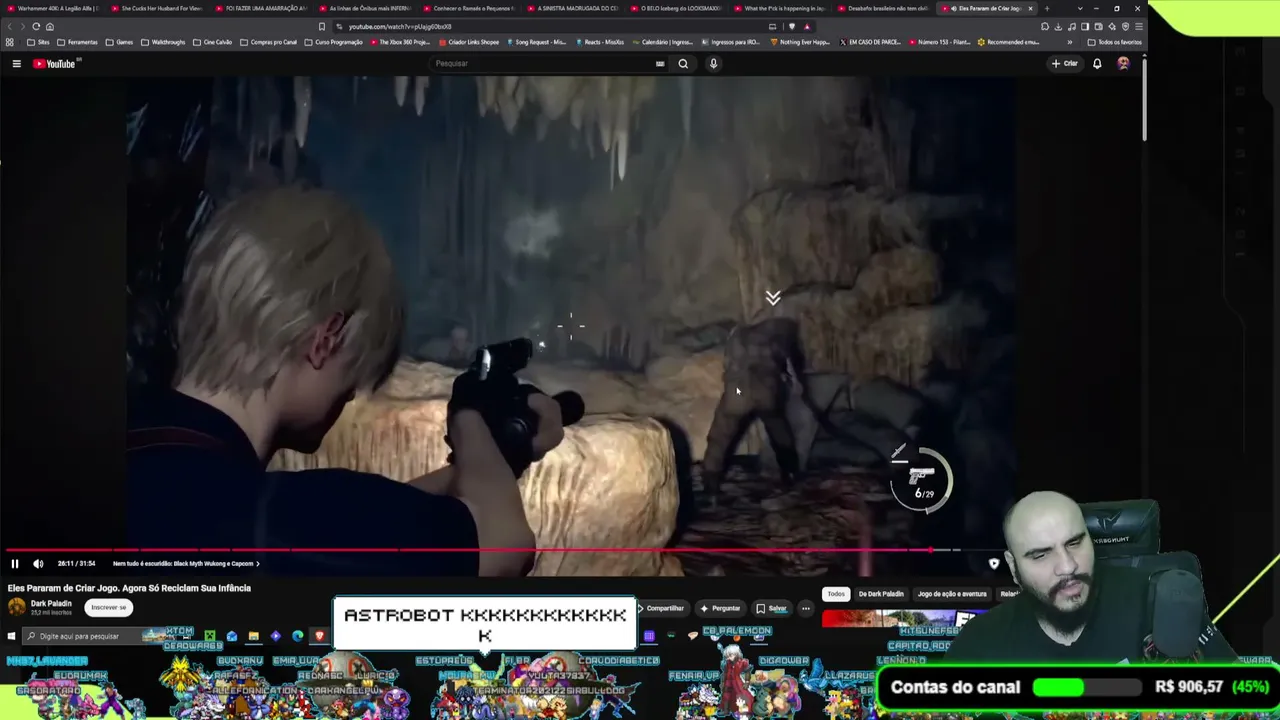This screenshot has height=720, width=1280.
Task: Go to the YouTube home logo
Action: (x=55, y=64)
